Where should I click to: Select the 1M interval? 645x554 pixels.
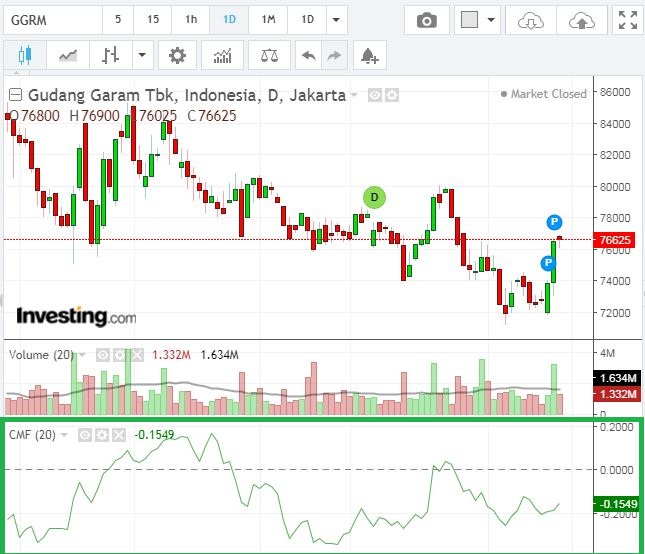point(268,20)
